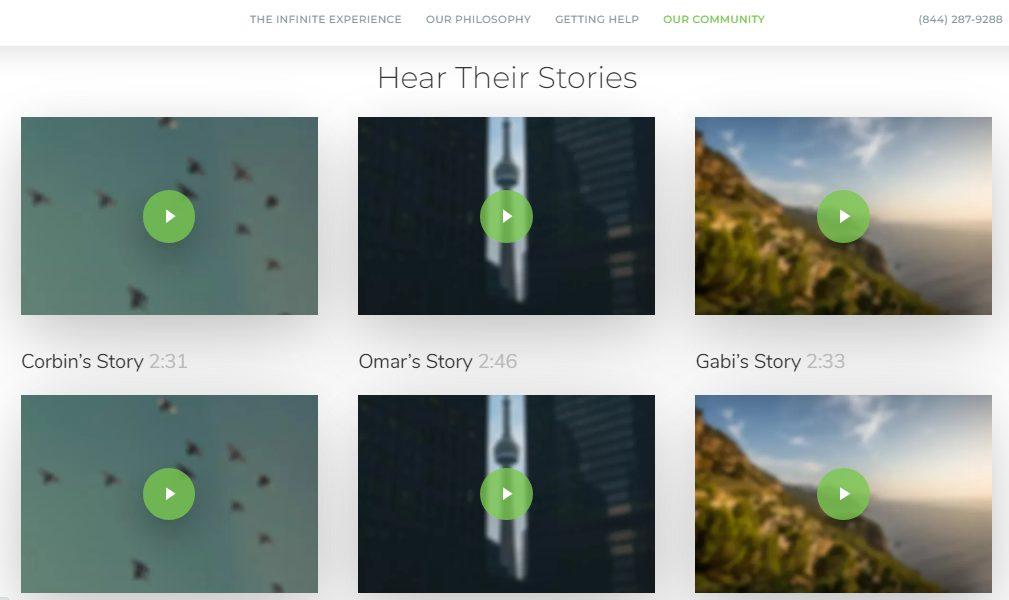Go to Our Philosophy page
Screen dimensions: 1009x600
(x=478, y=19)
